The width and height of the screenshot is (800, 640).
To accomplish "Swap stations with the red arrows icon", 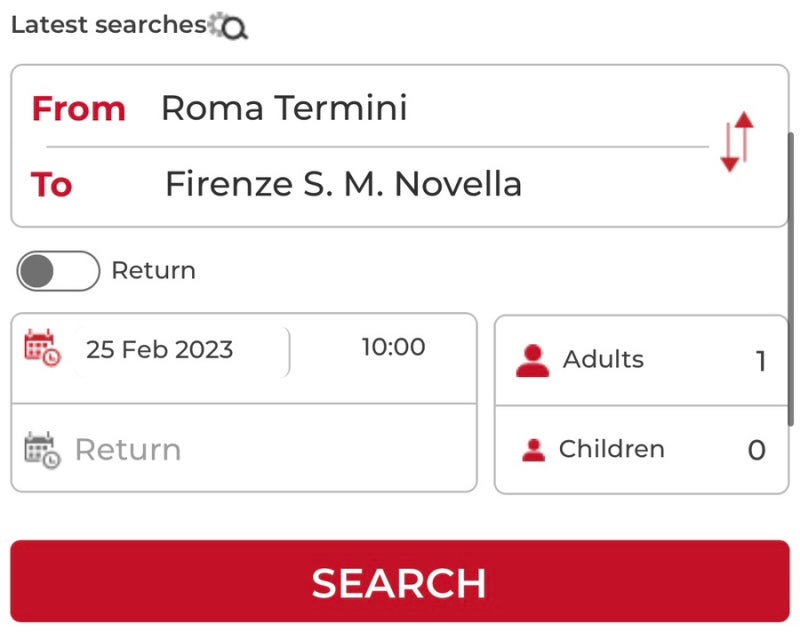I will [x=737, y=141].
